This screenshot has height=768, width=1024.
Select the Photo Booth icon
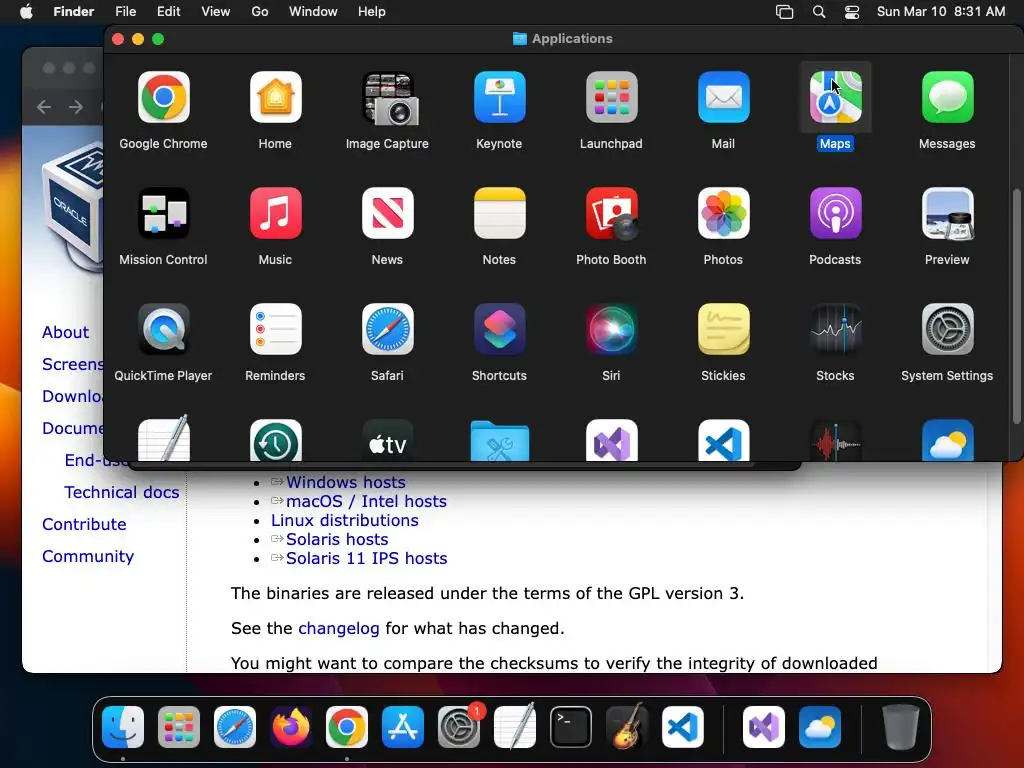611,214
